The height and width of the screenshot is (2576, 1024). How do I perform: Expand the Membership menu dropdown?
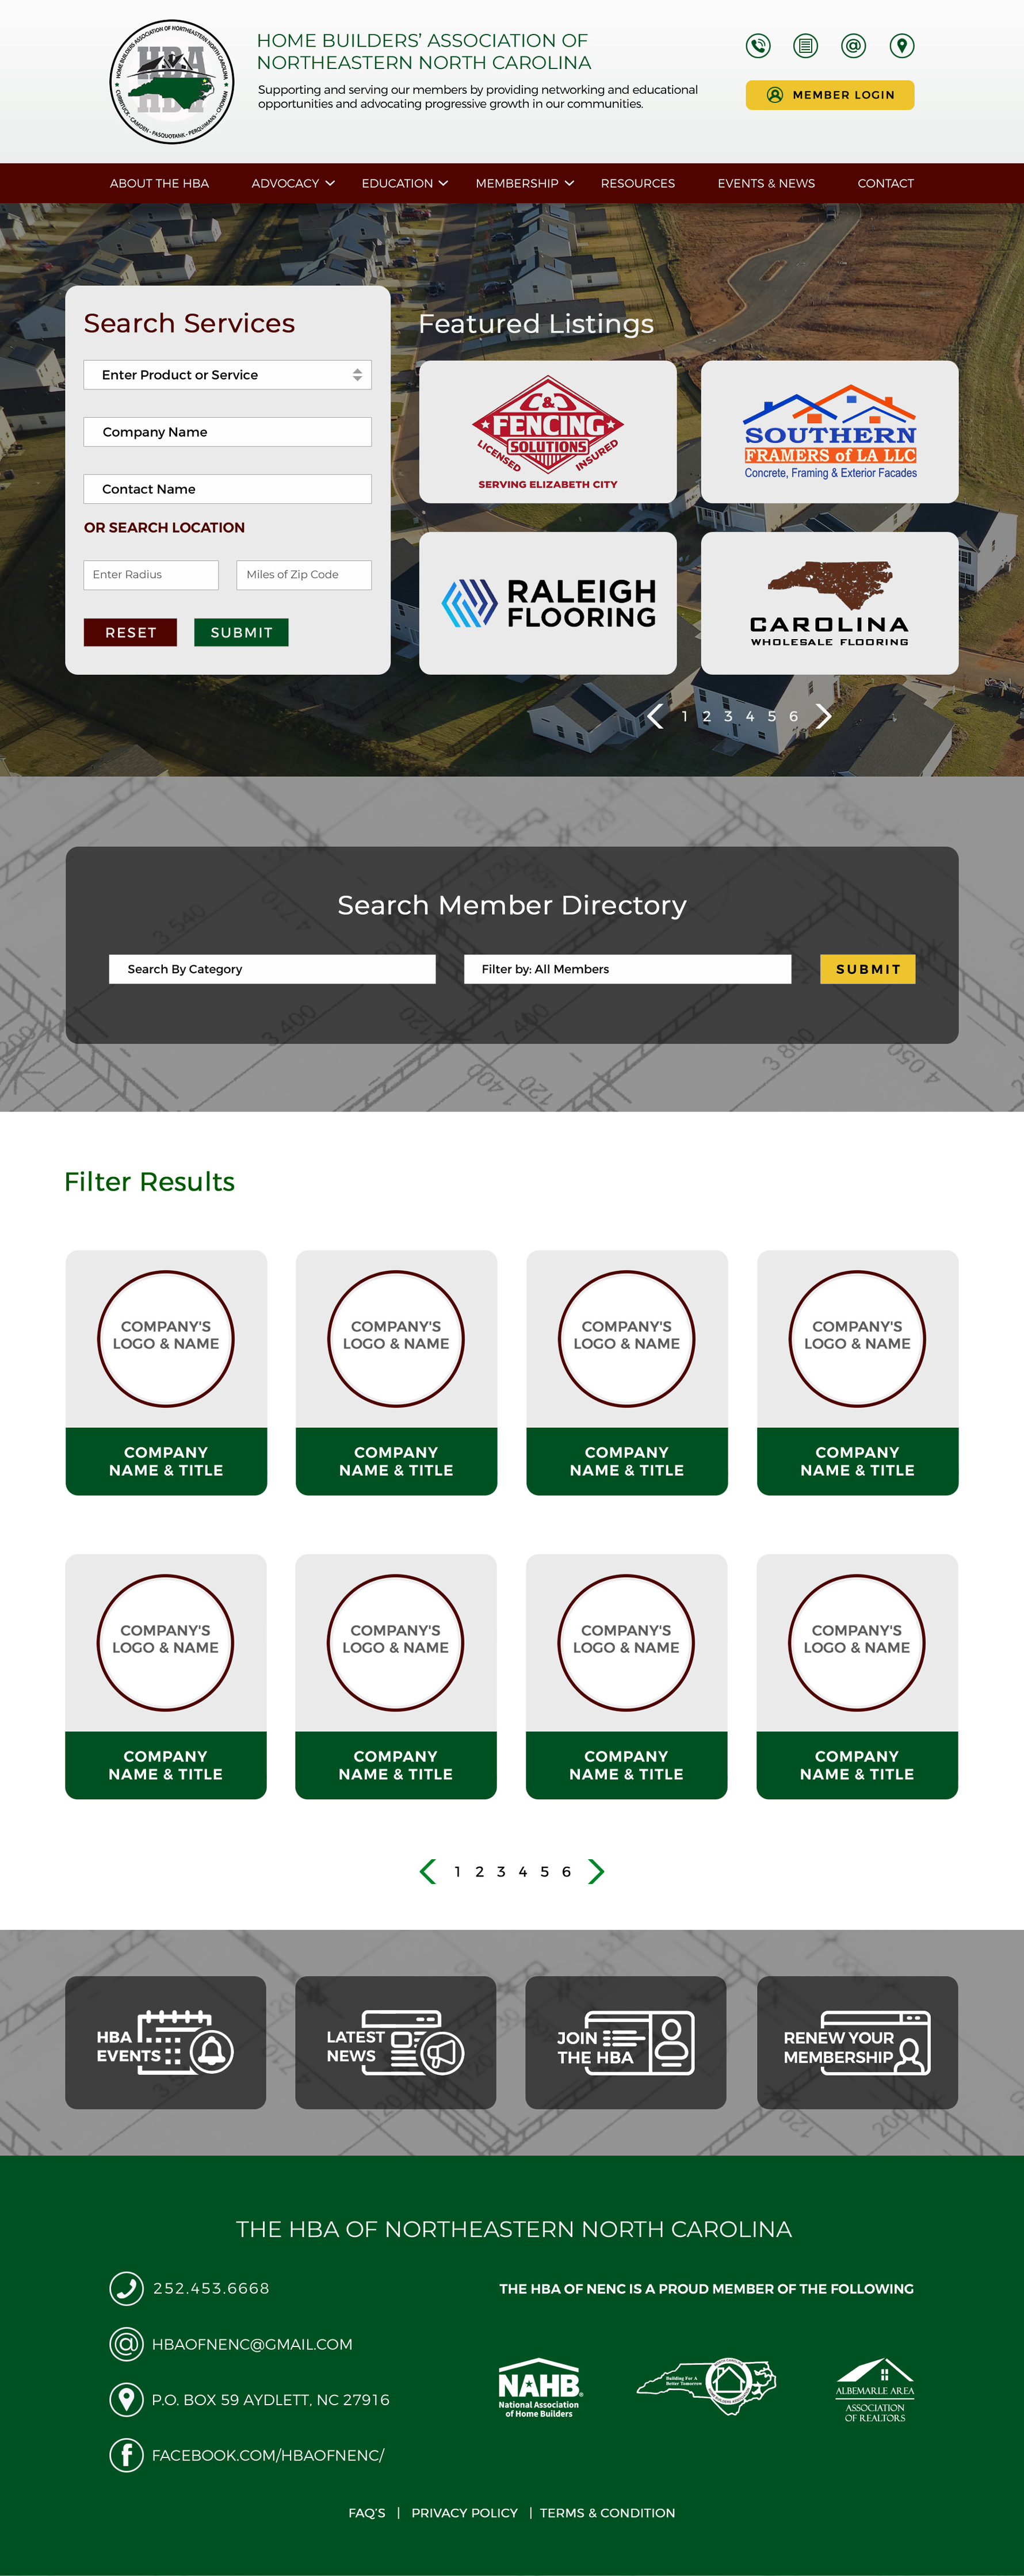click(x=524, y=183)
